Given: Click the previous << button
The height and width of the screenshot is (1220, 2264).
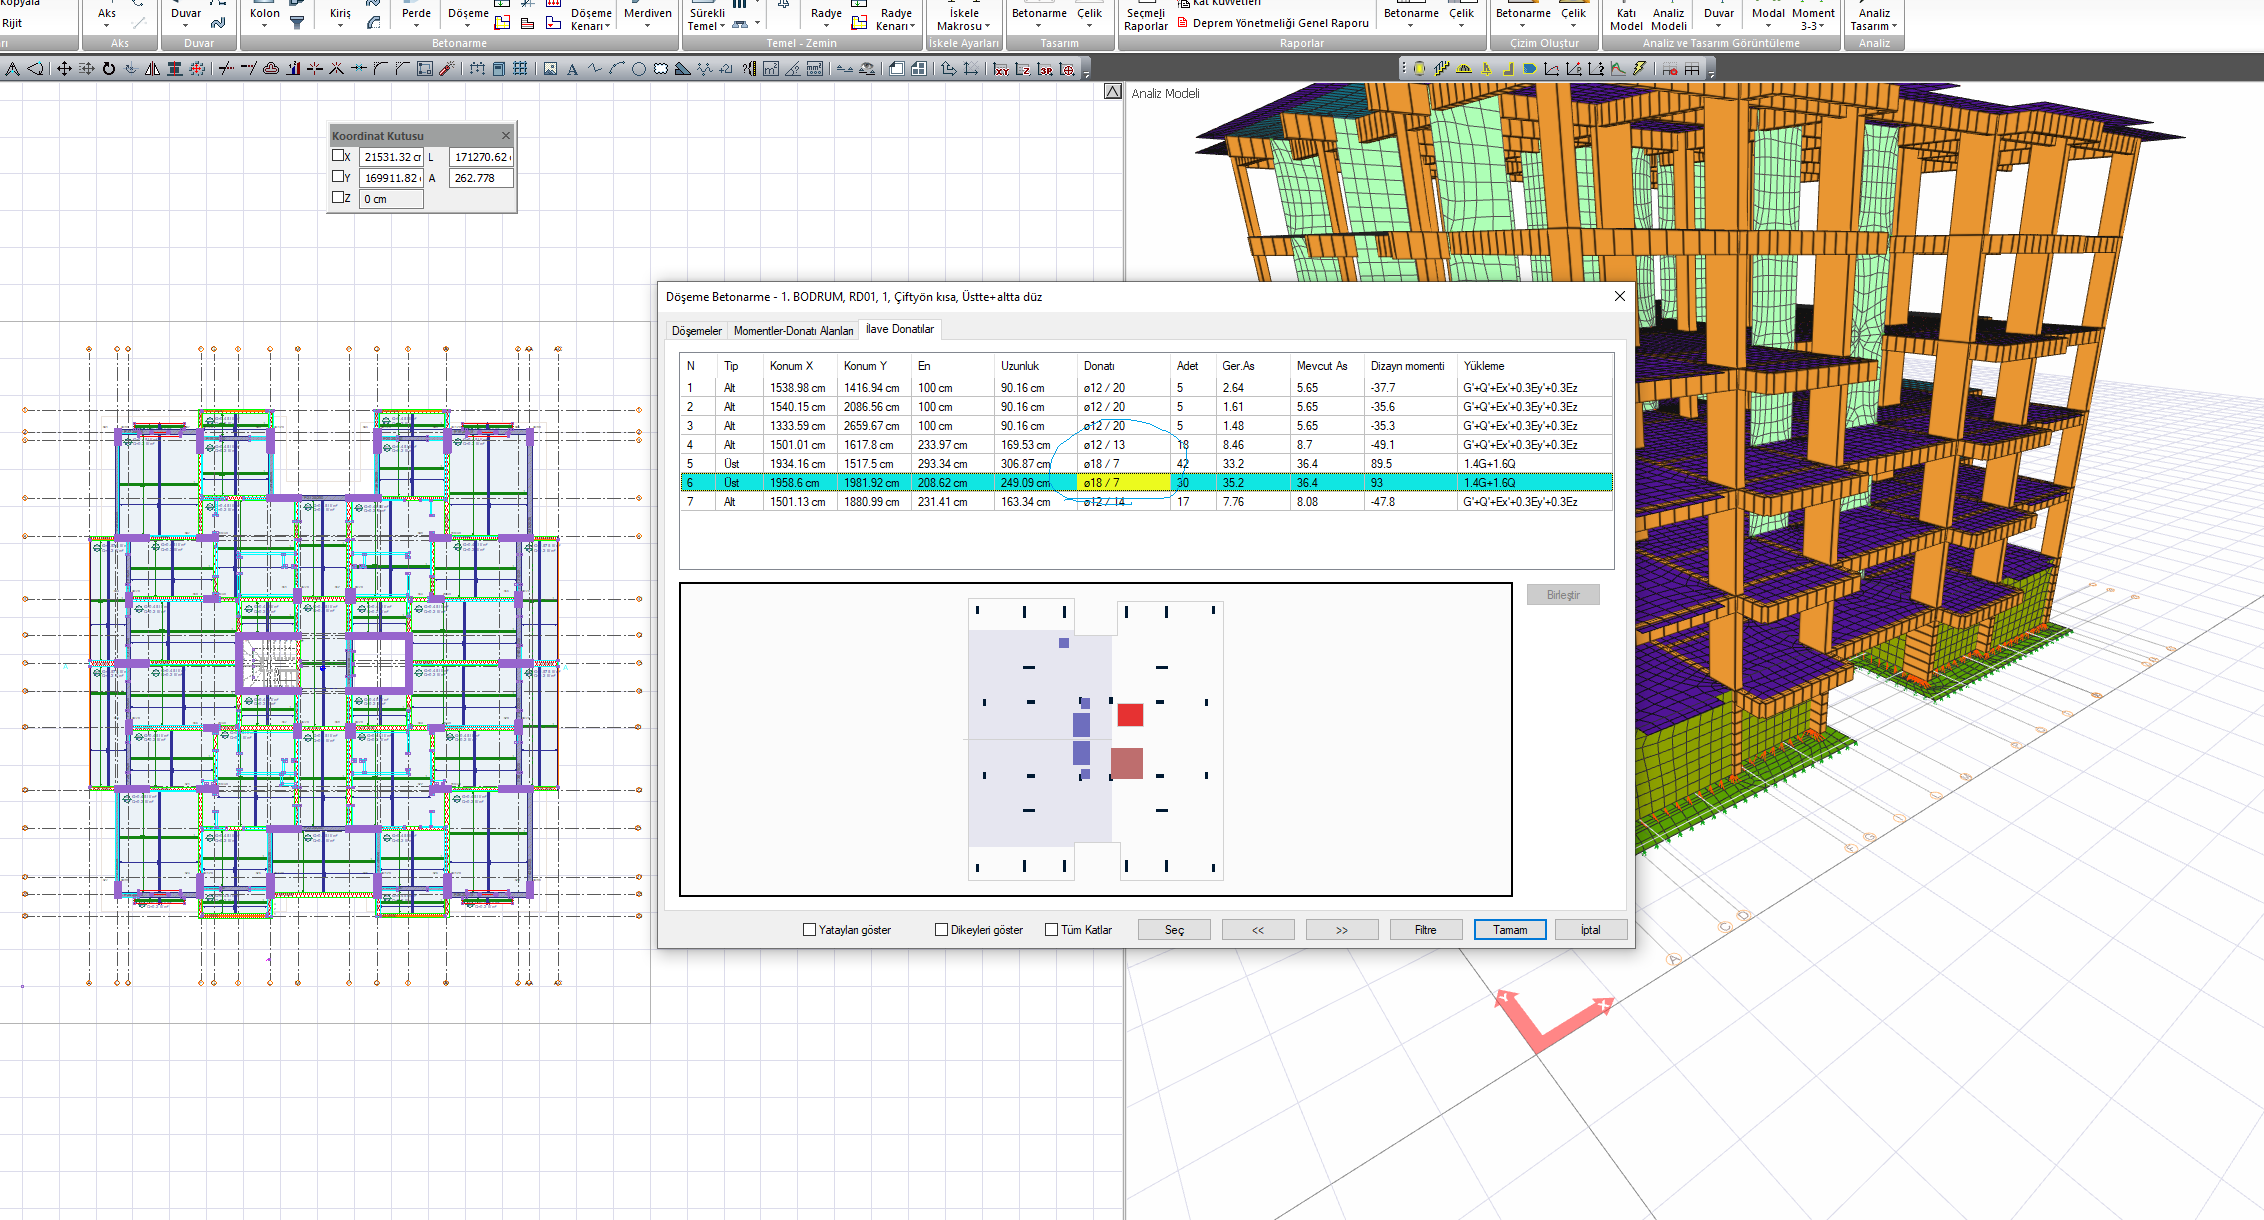Looking at the screenshot, I should [x=1258, y=930].
